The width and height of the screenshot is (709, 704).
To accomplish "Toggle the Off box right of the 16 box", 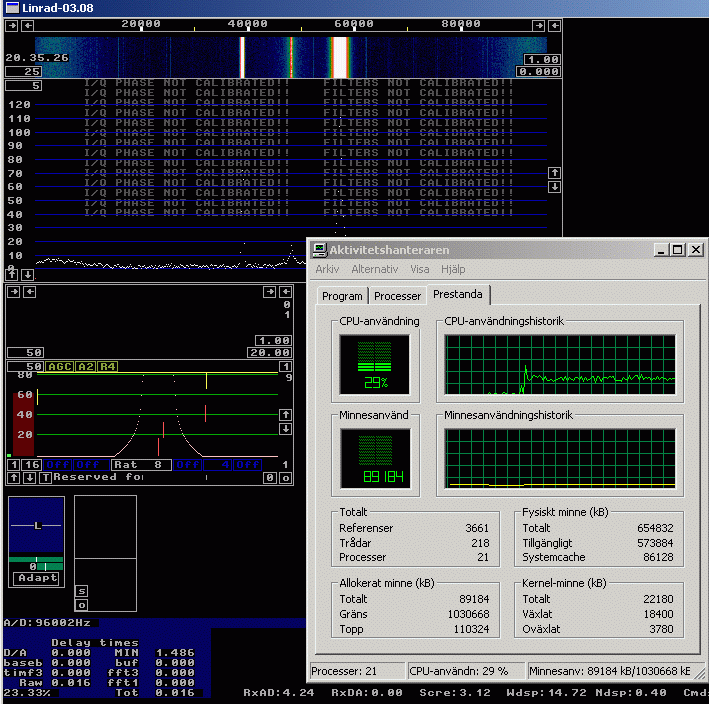I will (x=58, y=464).
